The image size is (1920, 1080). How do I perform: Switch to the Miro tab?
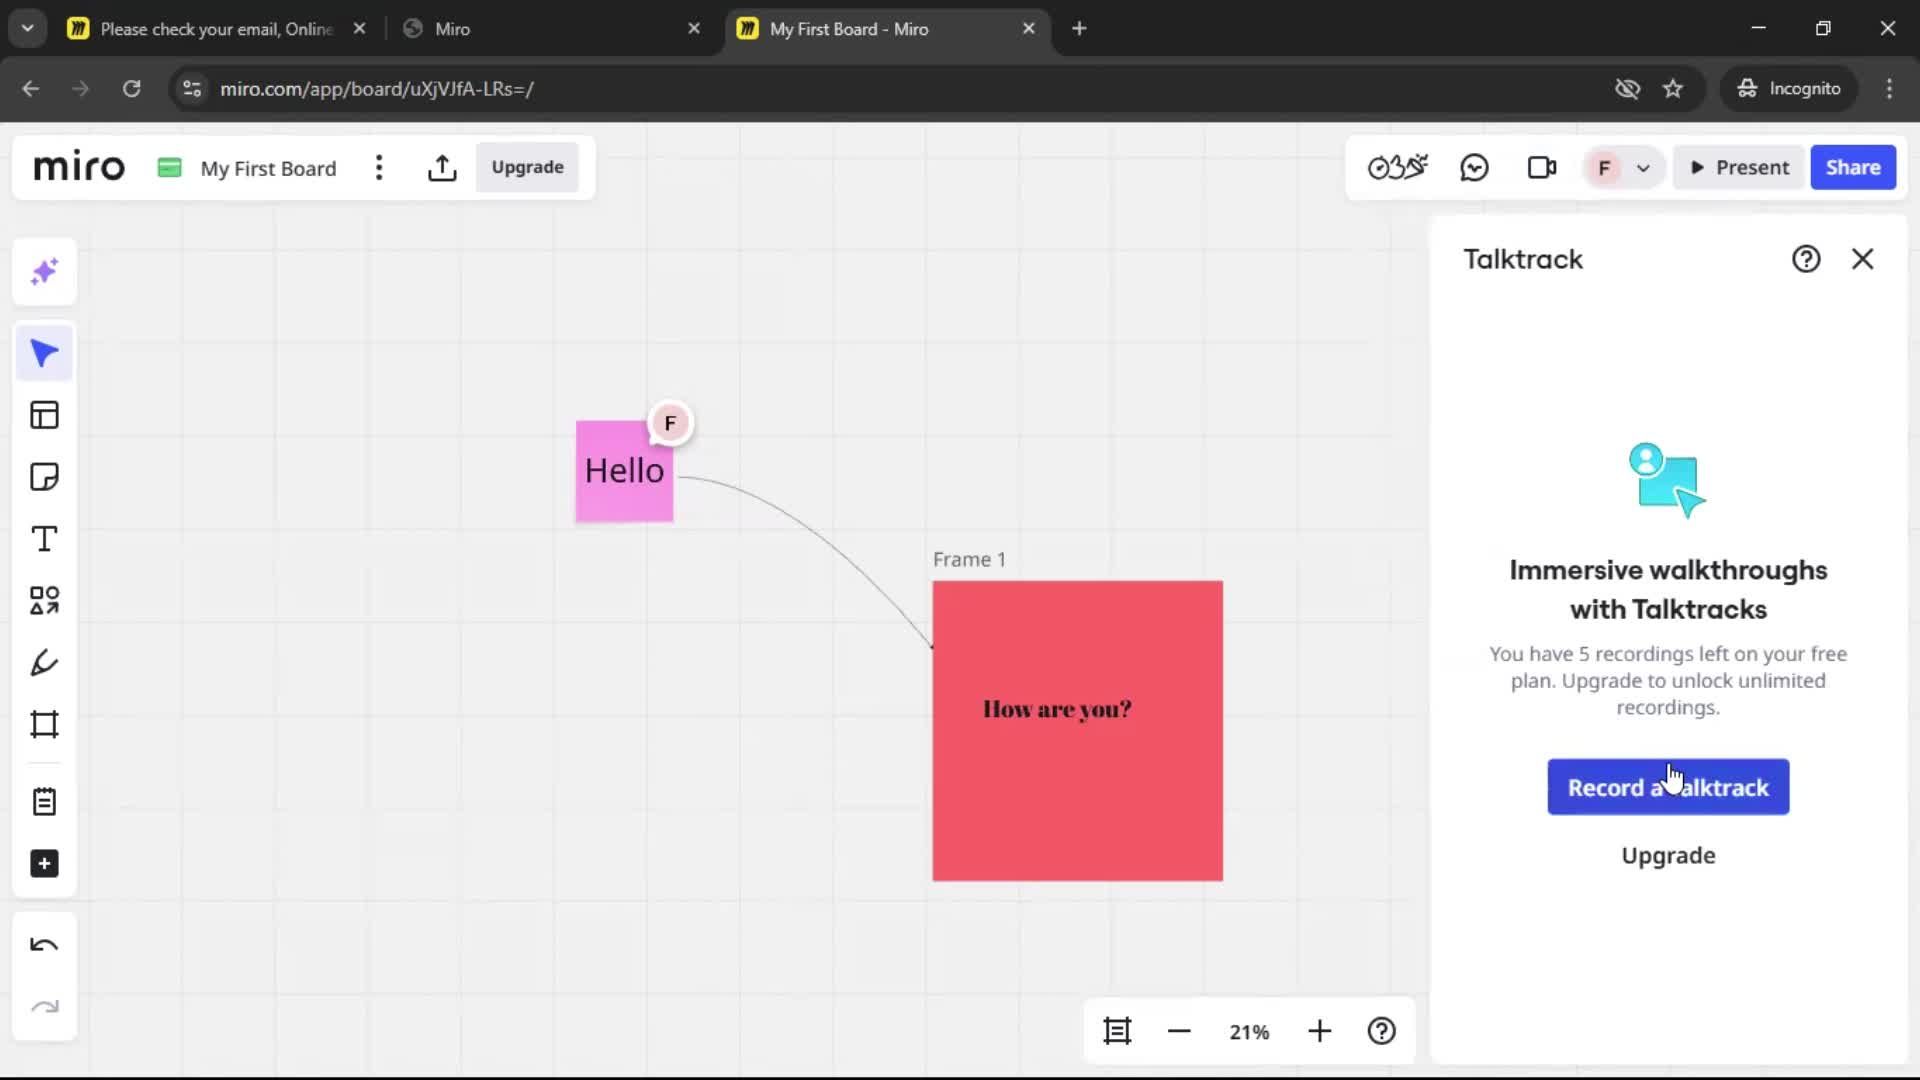click(550, 29)
